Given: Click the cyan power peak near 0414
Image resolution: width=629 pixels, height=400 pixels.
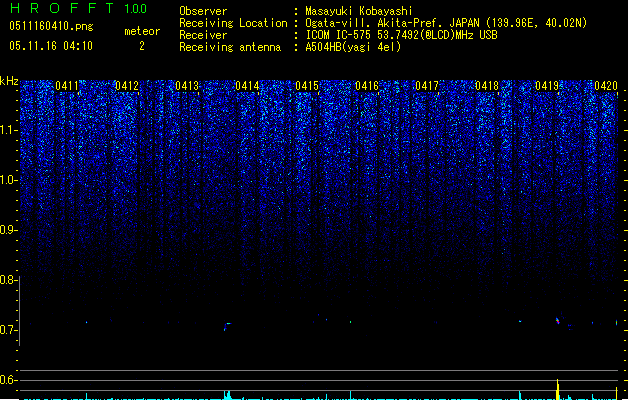Looking at the screenshot, I should (x=227, y=395).
